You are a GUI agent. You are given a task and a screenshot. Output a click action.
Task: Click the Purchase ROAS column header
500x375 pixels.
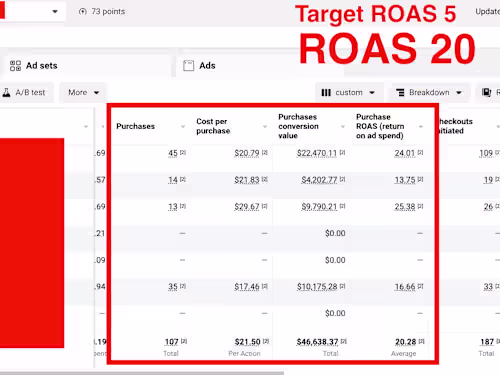click(380, 126)
